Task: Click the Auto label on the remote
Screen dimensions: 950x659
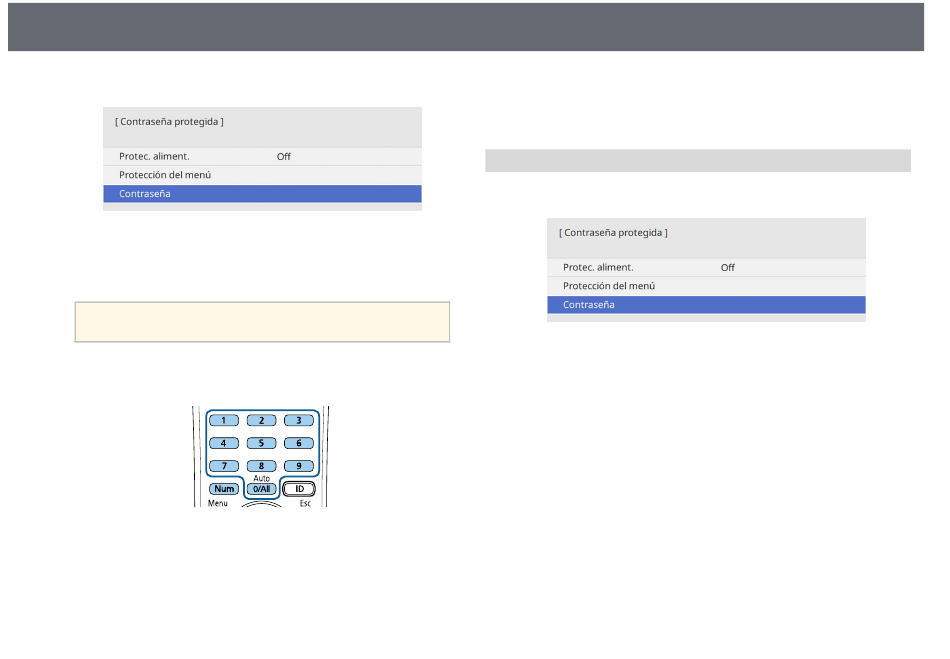Action: click(261, 478)
